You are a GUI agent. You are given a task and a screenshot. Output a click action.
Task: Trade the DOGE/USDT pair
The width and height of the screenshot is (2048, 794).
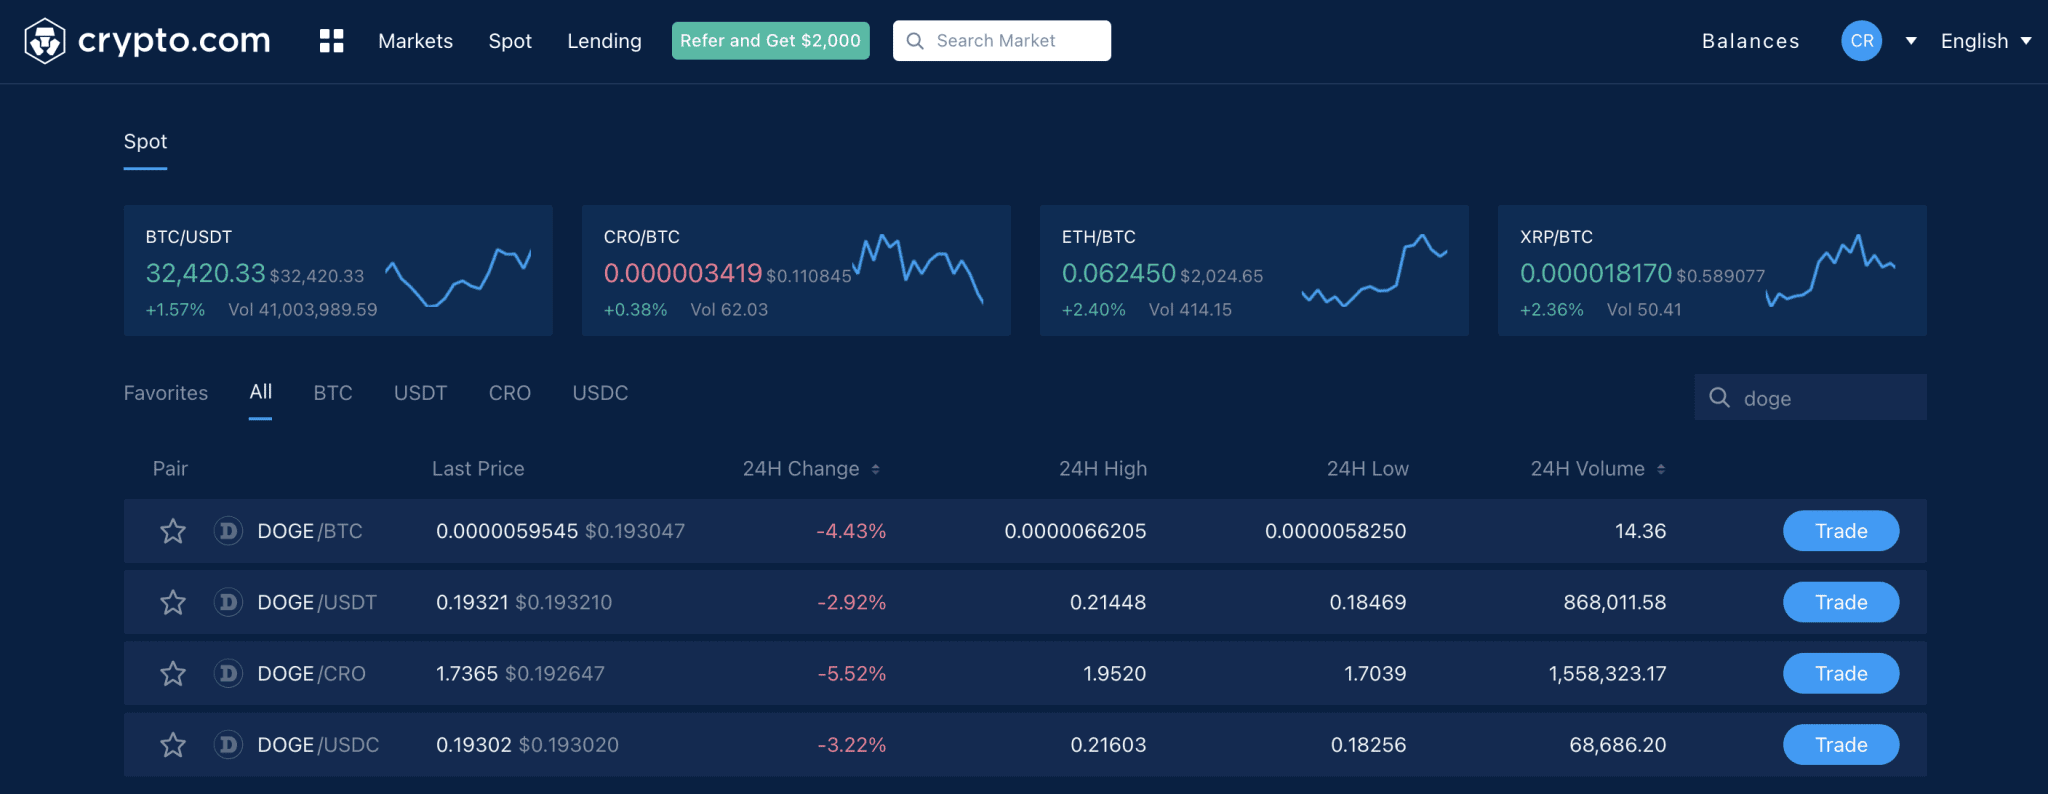[x=1841, y=602]
